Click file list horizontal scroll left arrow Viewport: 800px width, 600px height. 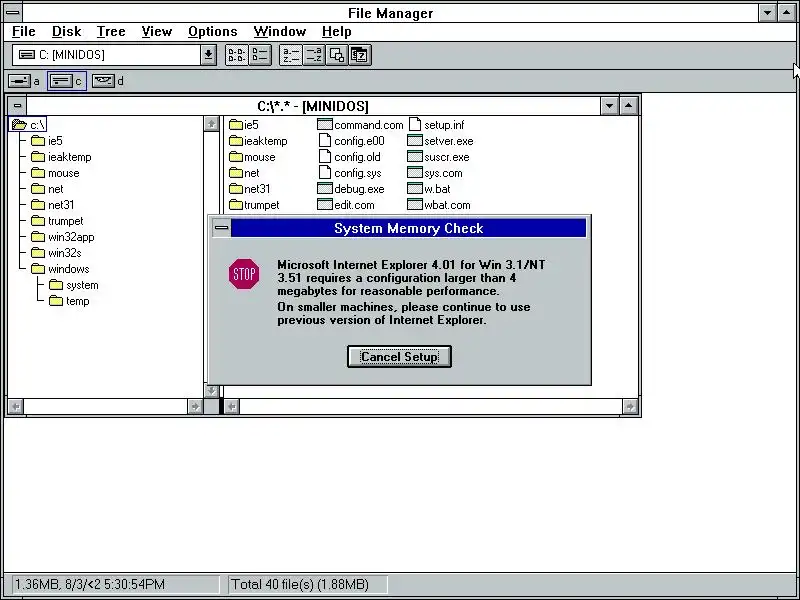pyautogui.click(x=232, y=407)
